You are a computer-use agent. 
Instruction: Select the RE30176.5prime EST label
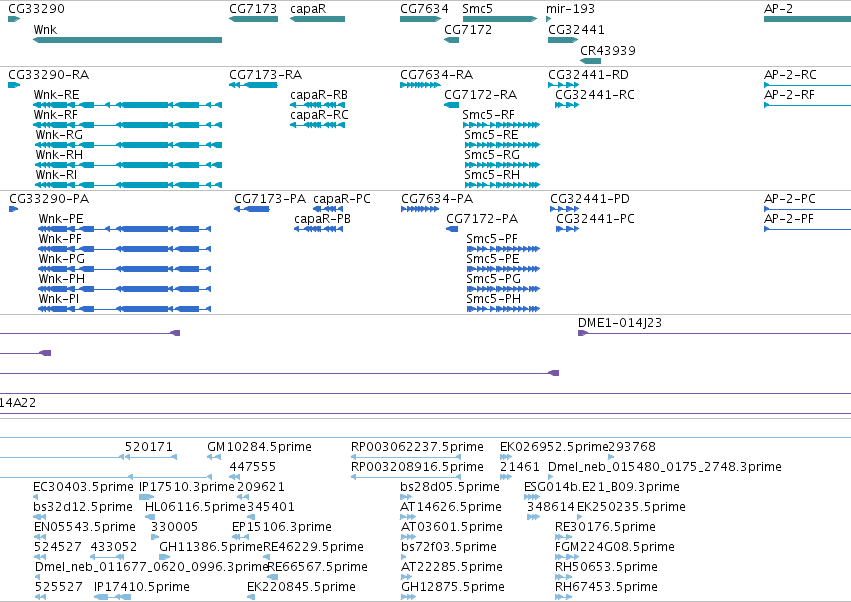(605, 527)
